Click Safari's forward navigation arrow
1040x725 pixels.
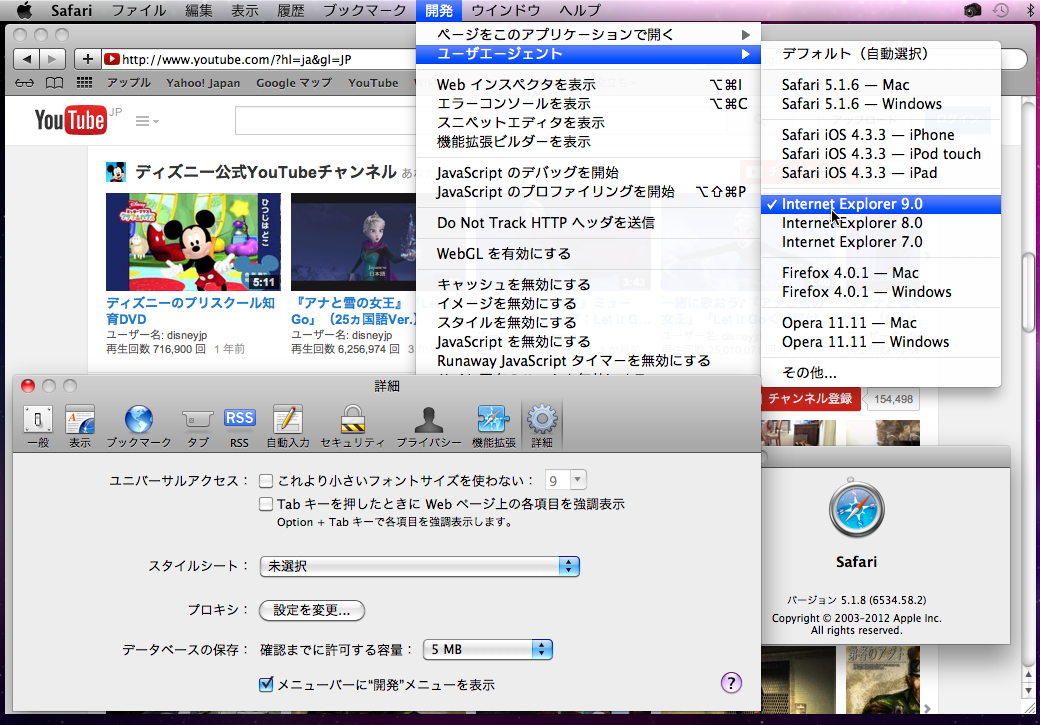52,59
